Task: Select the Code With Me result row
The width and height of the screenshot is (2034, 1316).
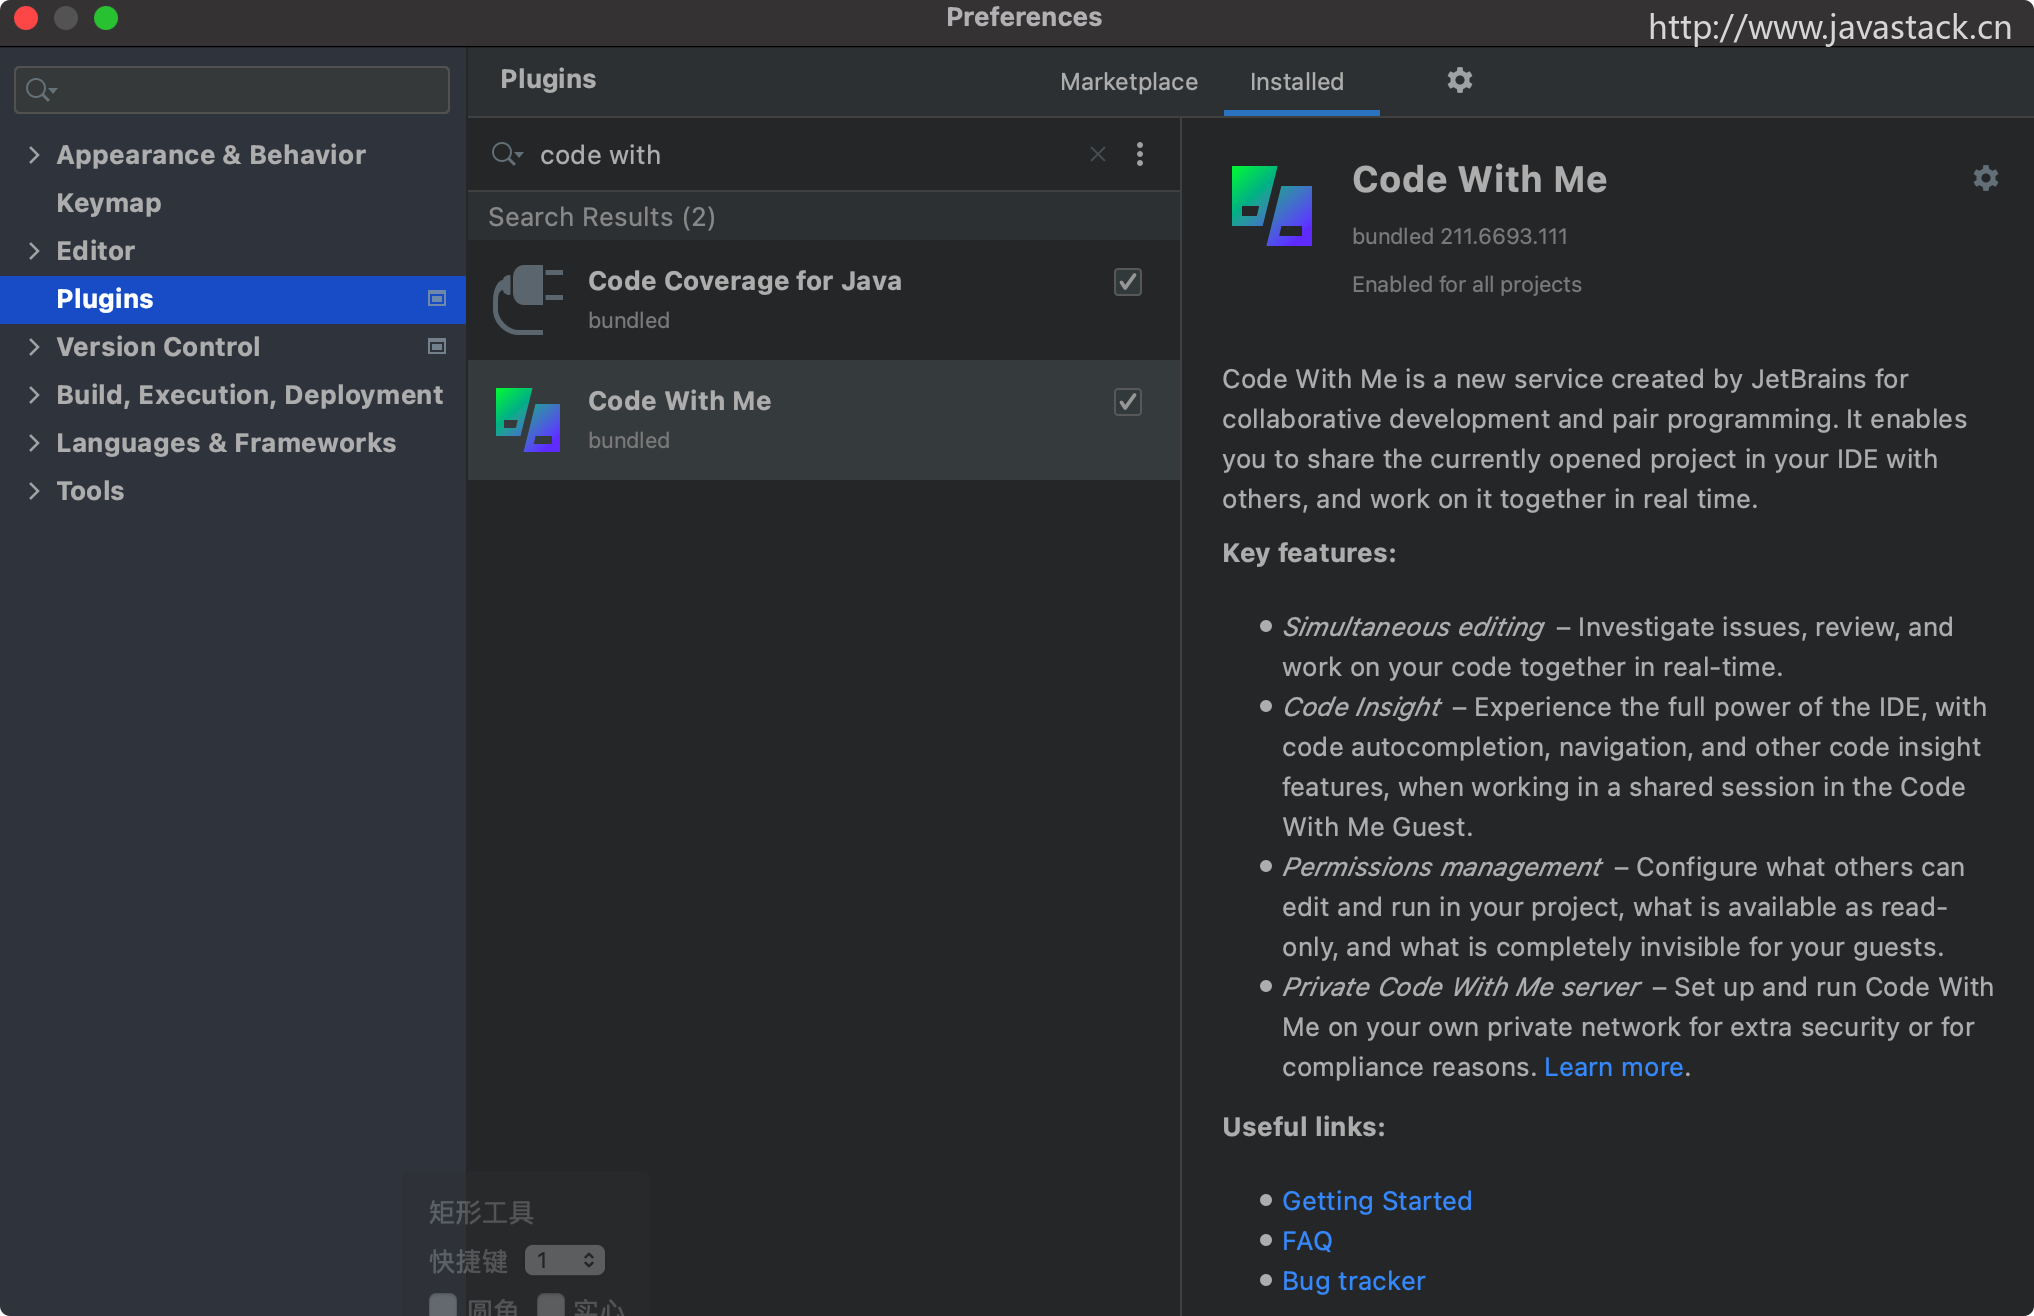Action: click(824, 420)
